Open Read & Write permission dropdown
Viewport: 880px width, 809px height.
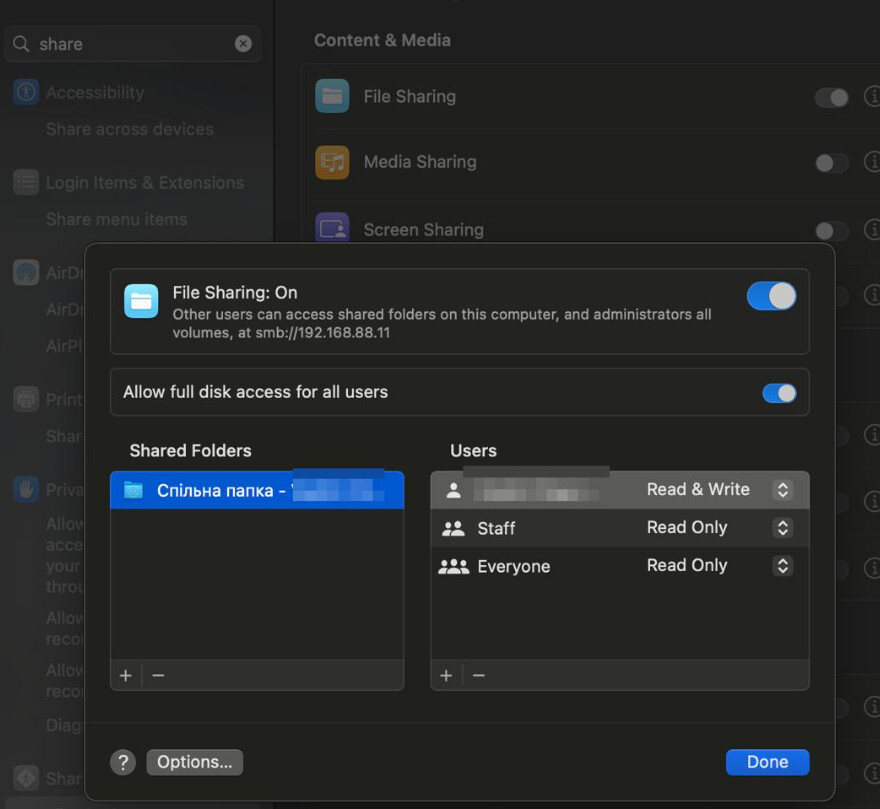pos(783,490)
